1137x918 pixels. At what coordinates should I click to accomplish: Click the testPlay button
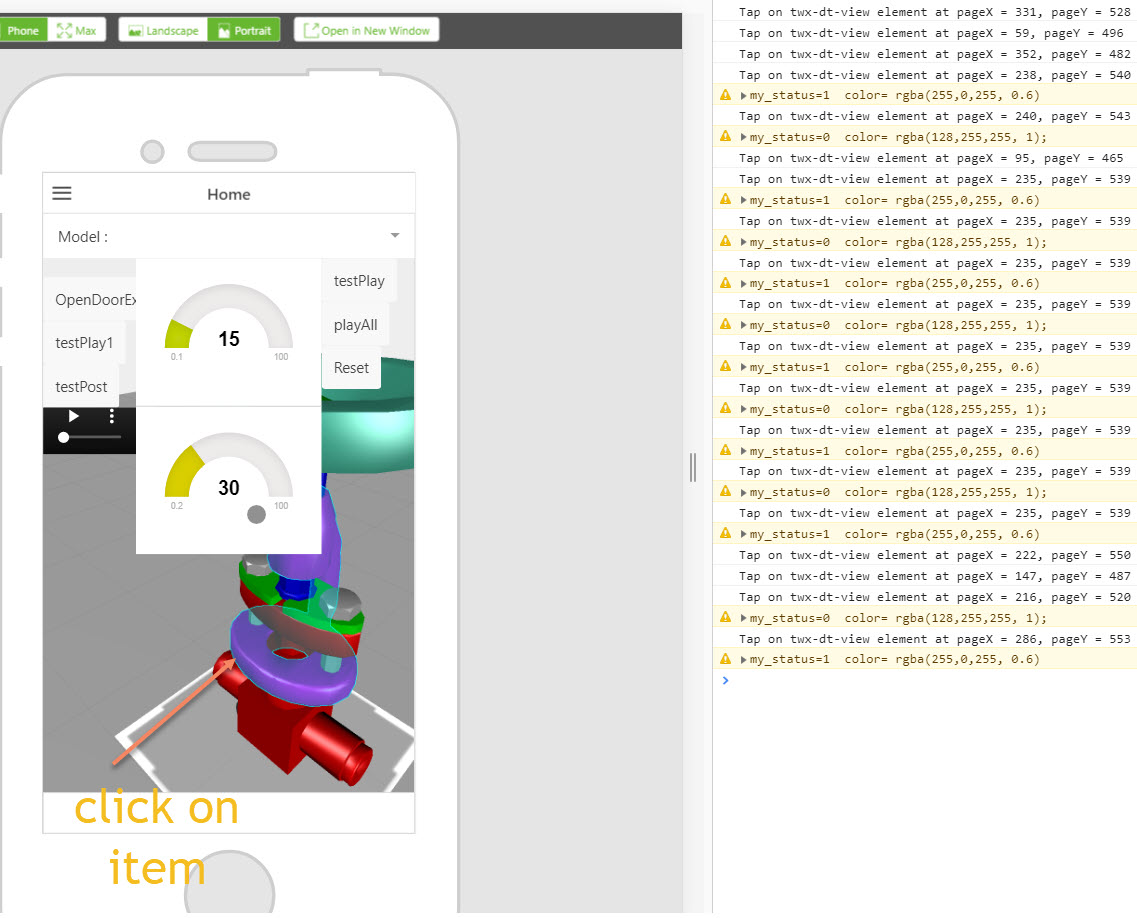click(x=358, y=281)
